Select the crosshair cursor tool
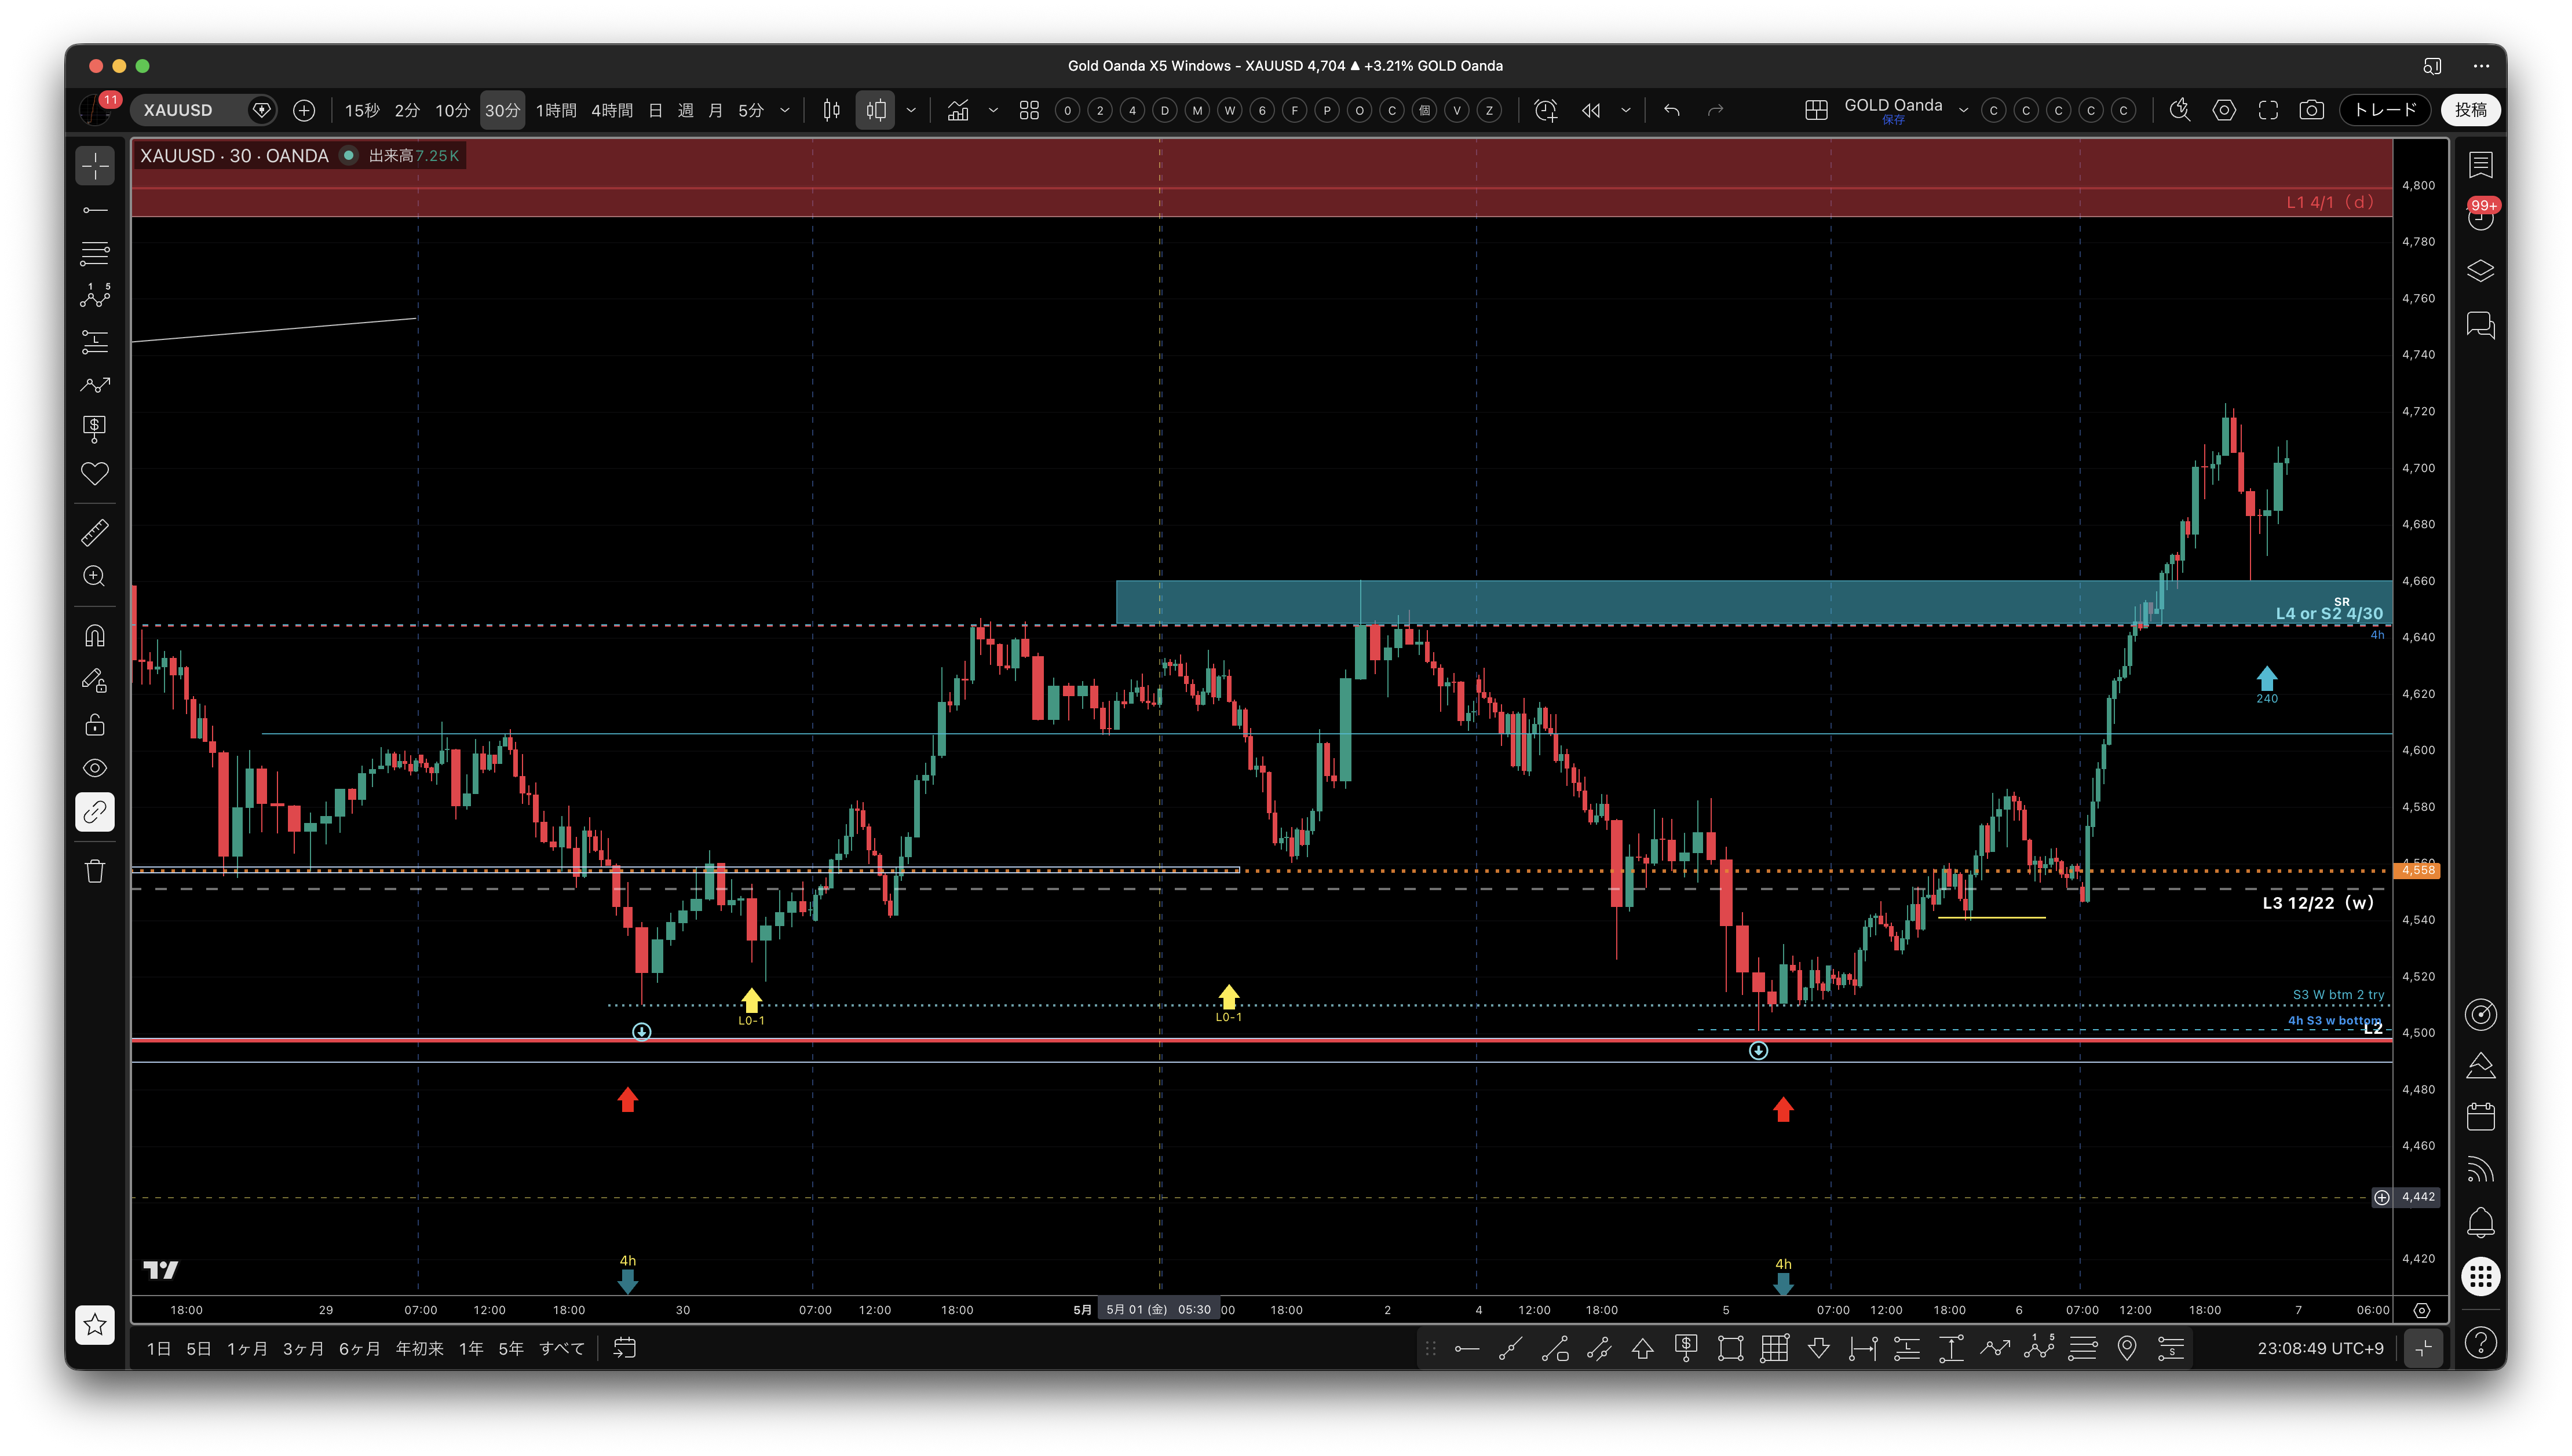The height and width of the screenshot is (1456, 2572). [95, 166]
